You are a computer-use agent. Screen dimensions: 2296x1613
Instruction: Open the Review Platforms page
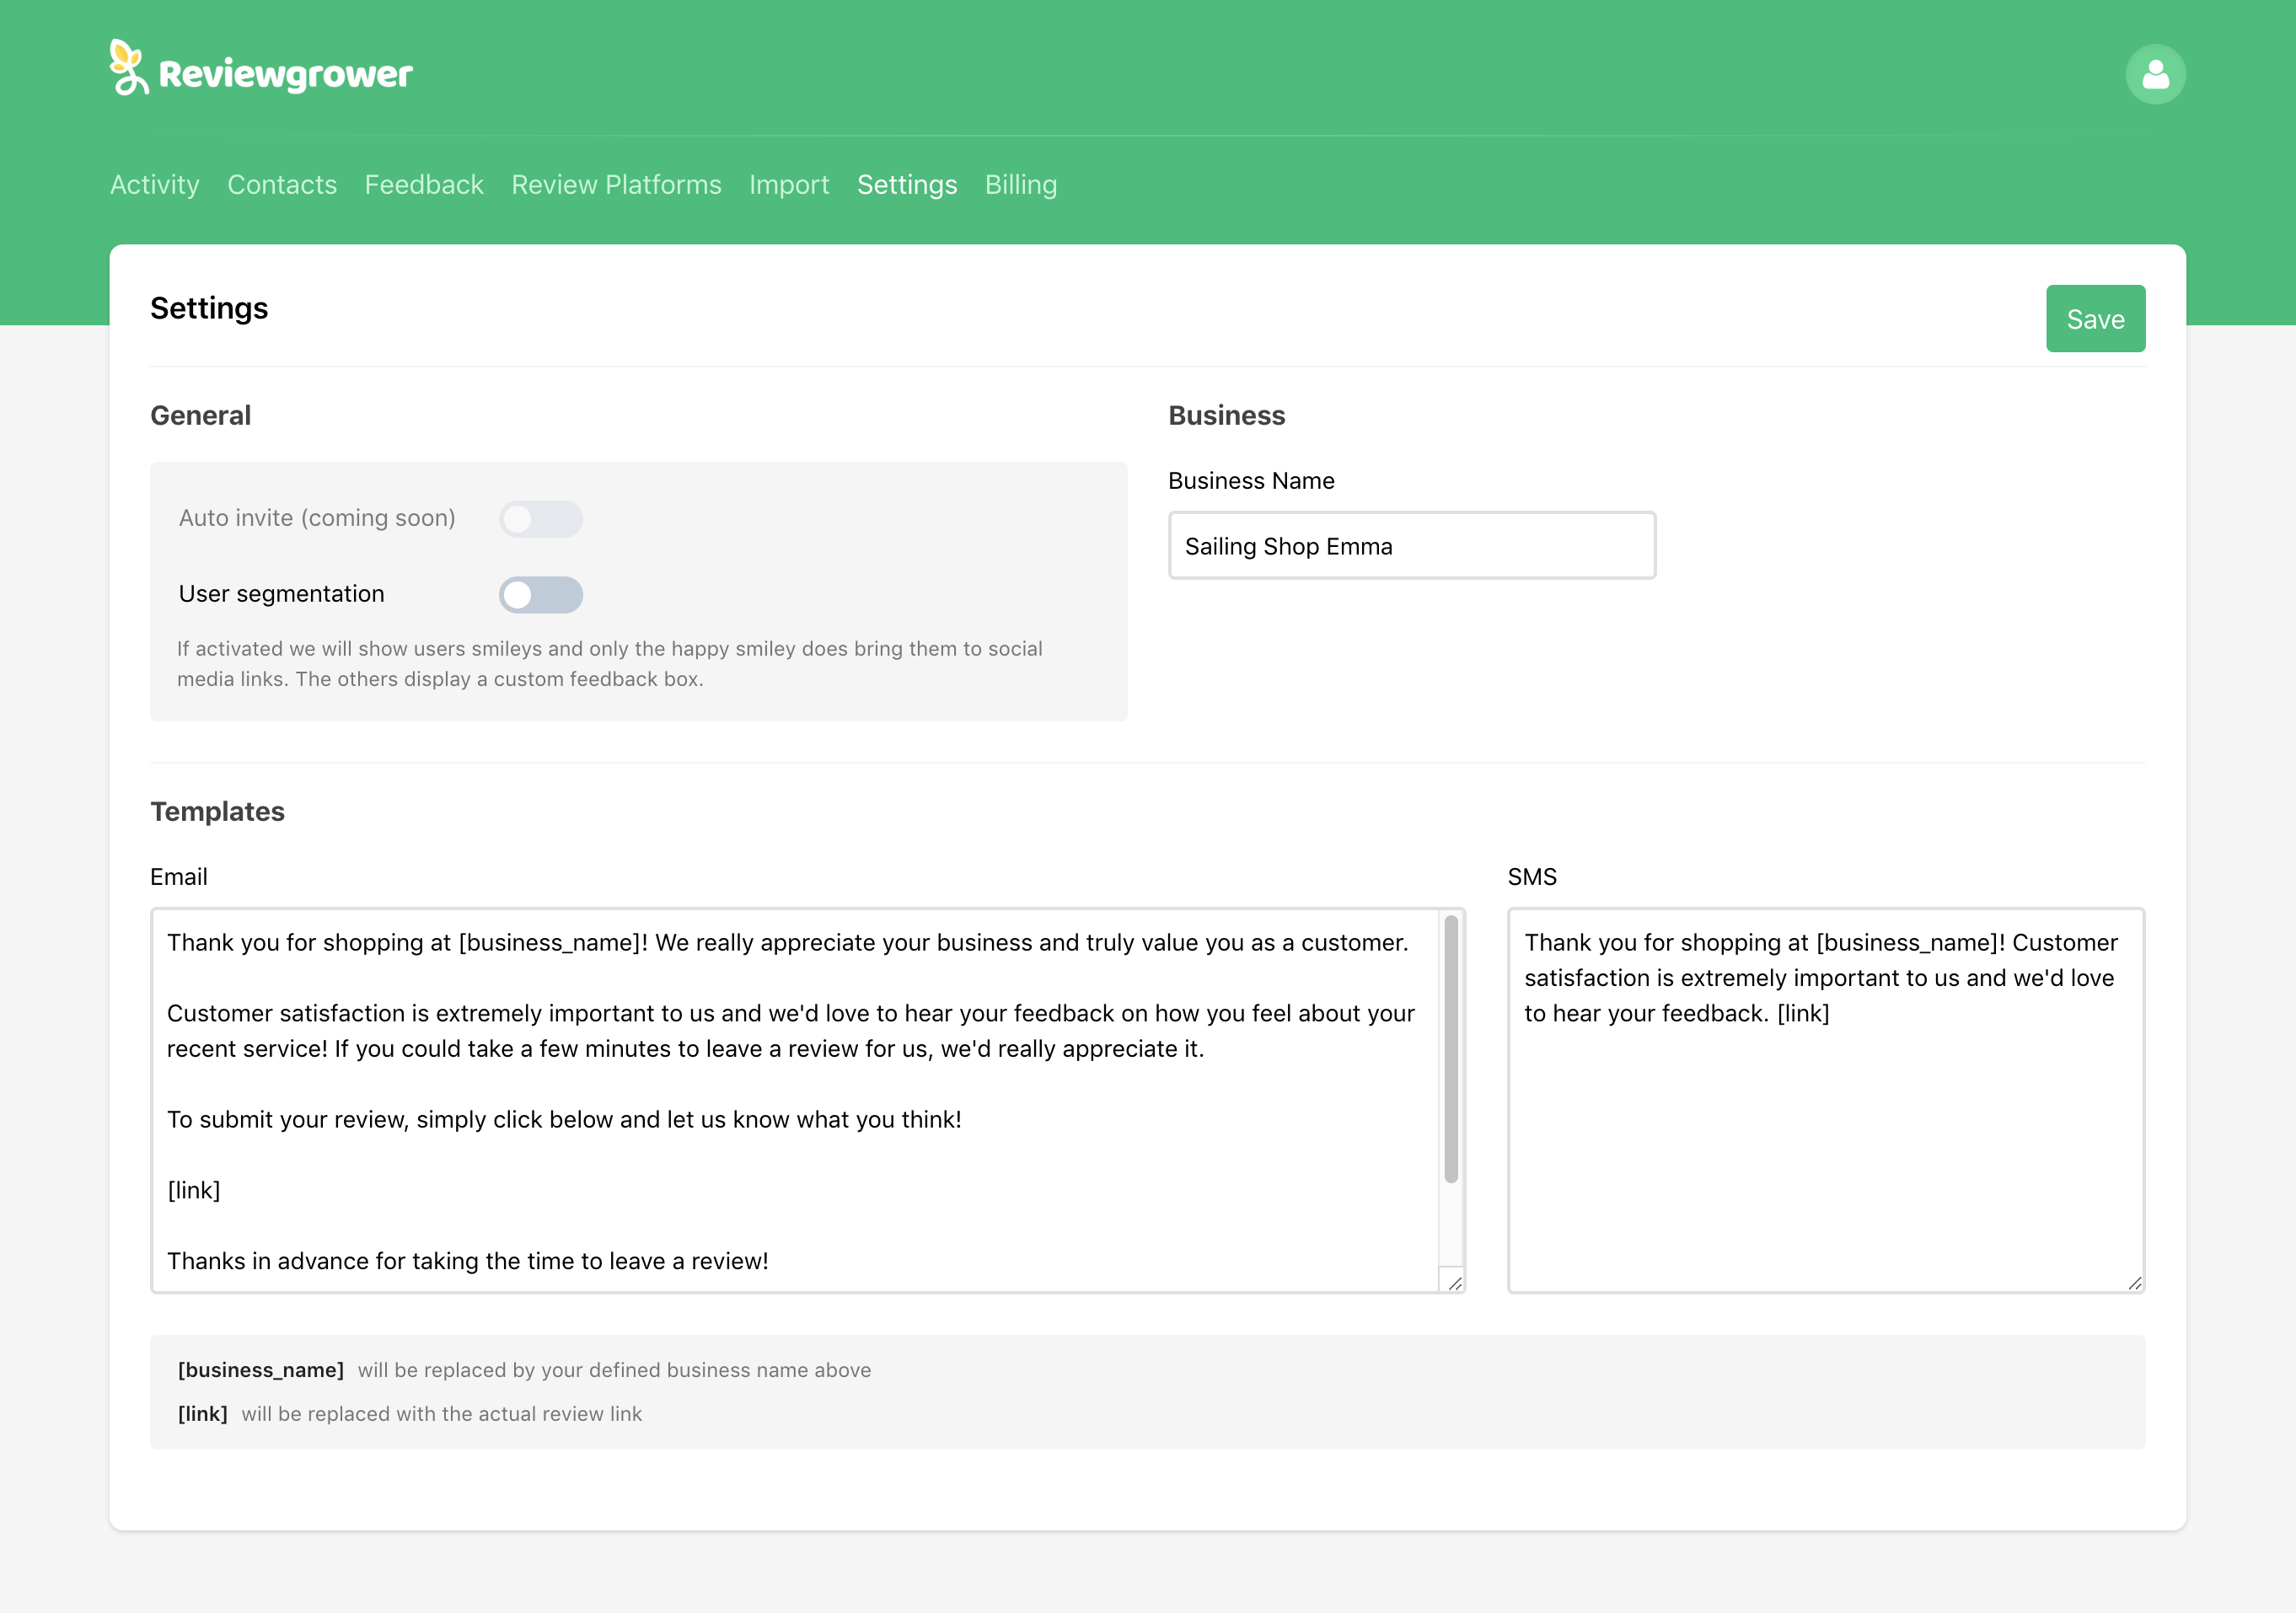(x=615, y=185)
